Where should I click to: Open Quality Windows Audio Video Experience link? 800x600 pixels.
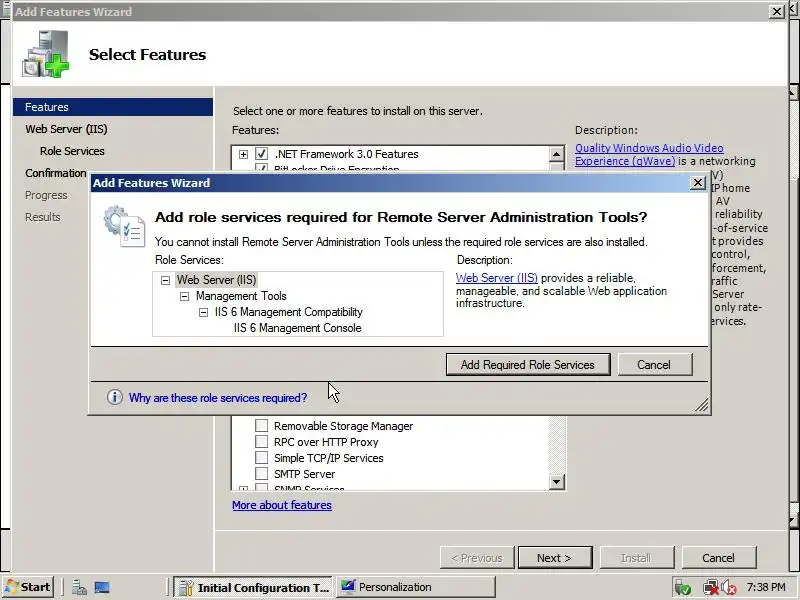(649, 155)
